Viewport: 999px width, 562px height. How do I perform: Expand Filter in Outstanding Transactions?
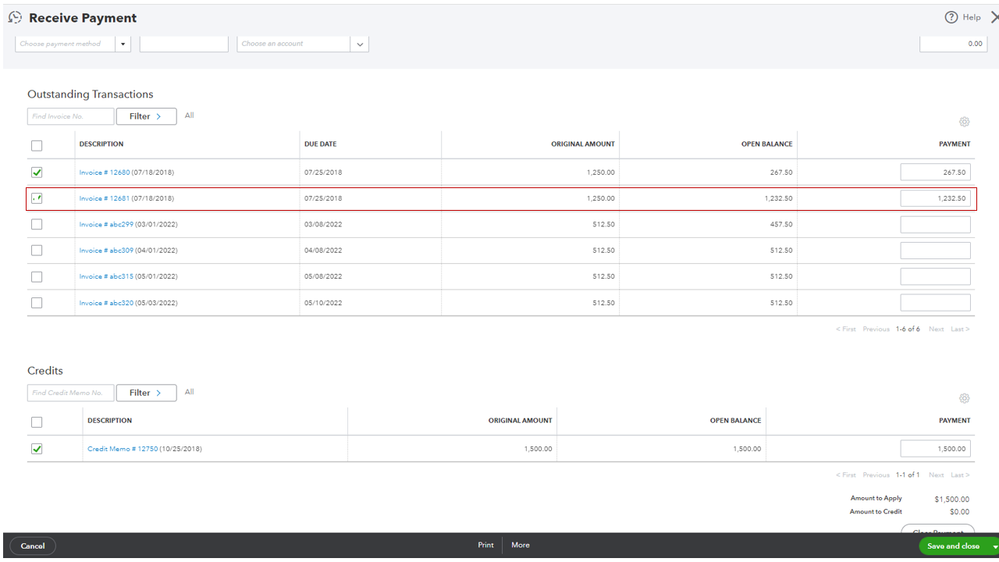(x=146, y=117)
